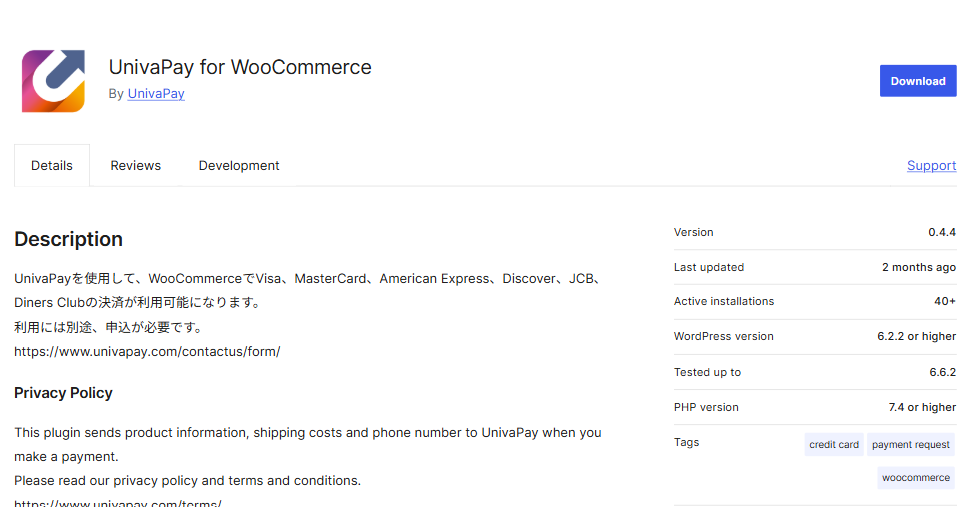
Task: Click the PHP version '7.4 or higher' value
Action: click(922, 407)
